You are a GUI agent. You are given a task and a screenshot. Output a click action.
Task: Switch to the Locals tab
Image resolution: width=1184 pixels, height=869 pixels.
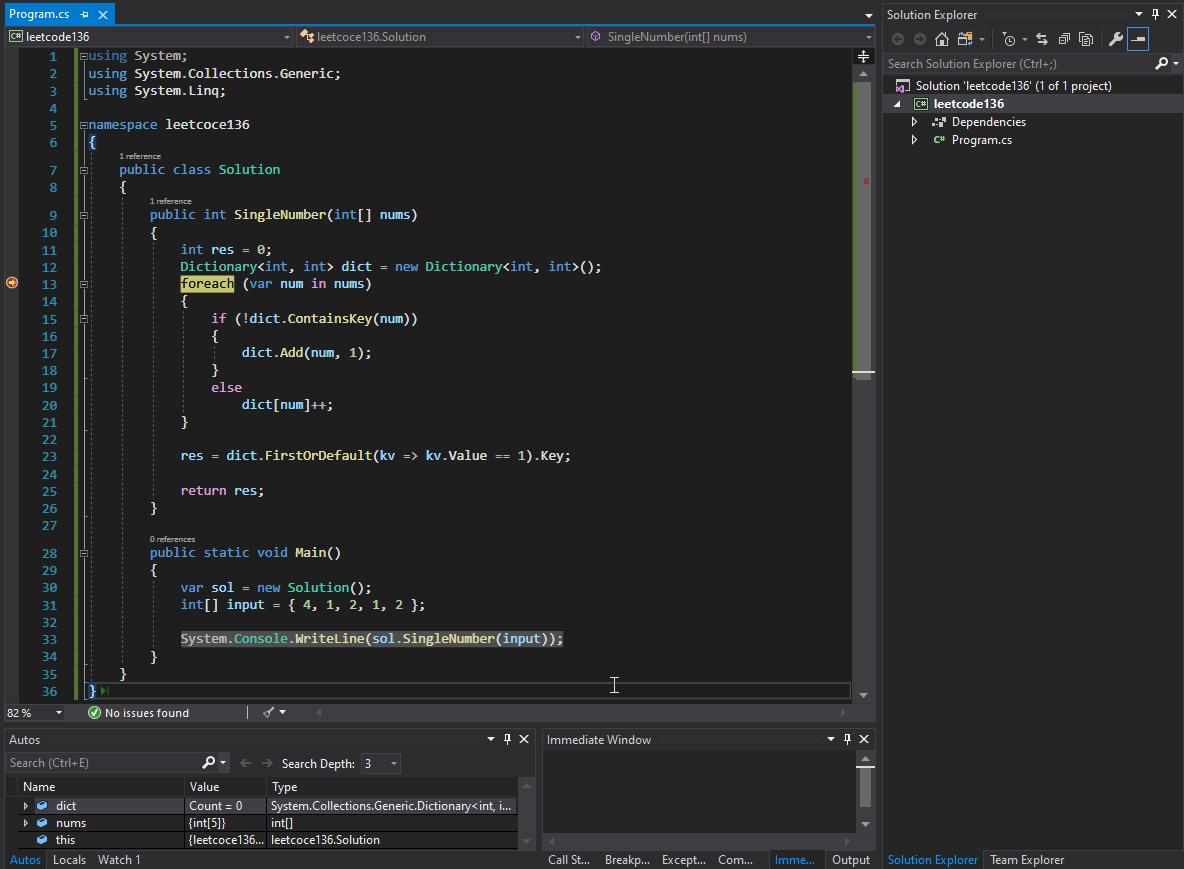pyautogui.click(x=69, y=860)
